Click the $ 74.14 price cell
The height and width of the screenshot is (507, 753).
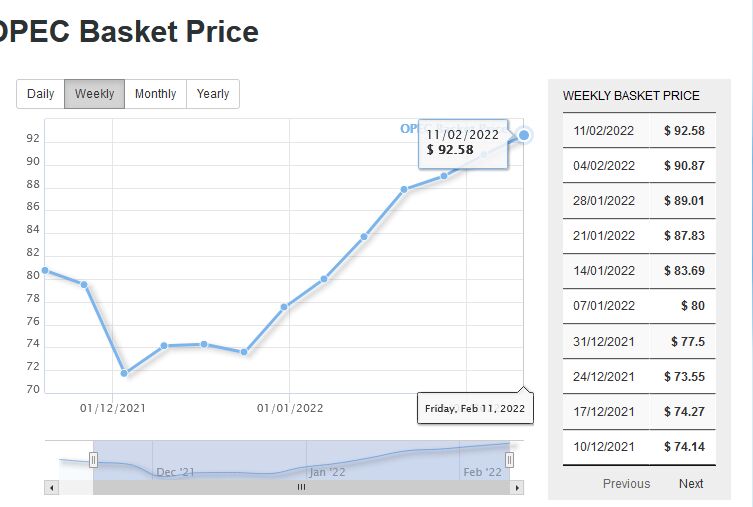684,446
